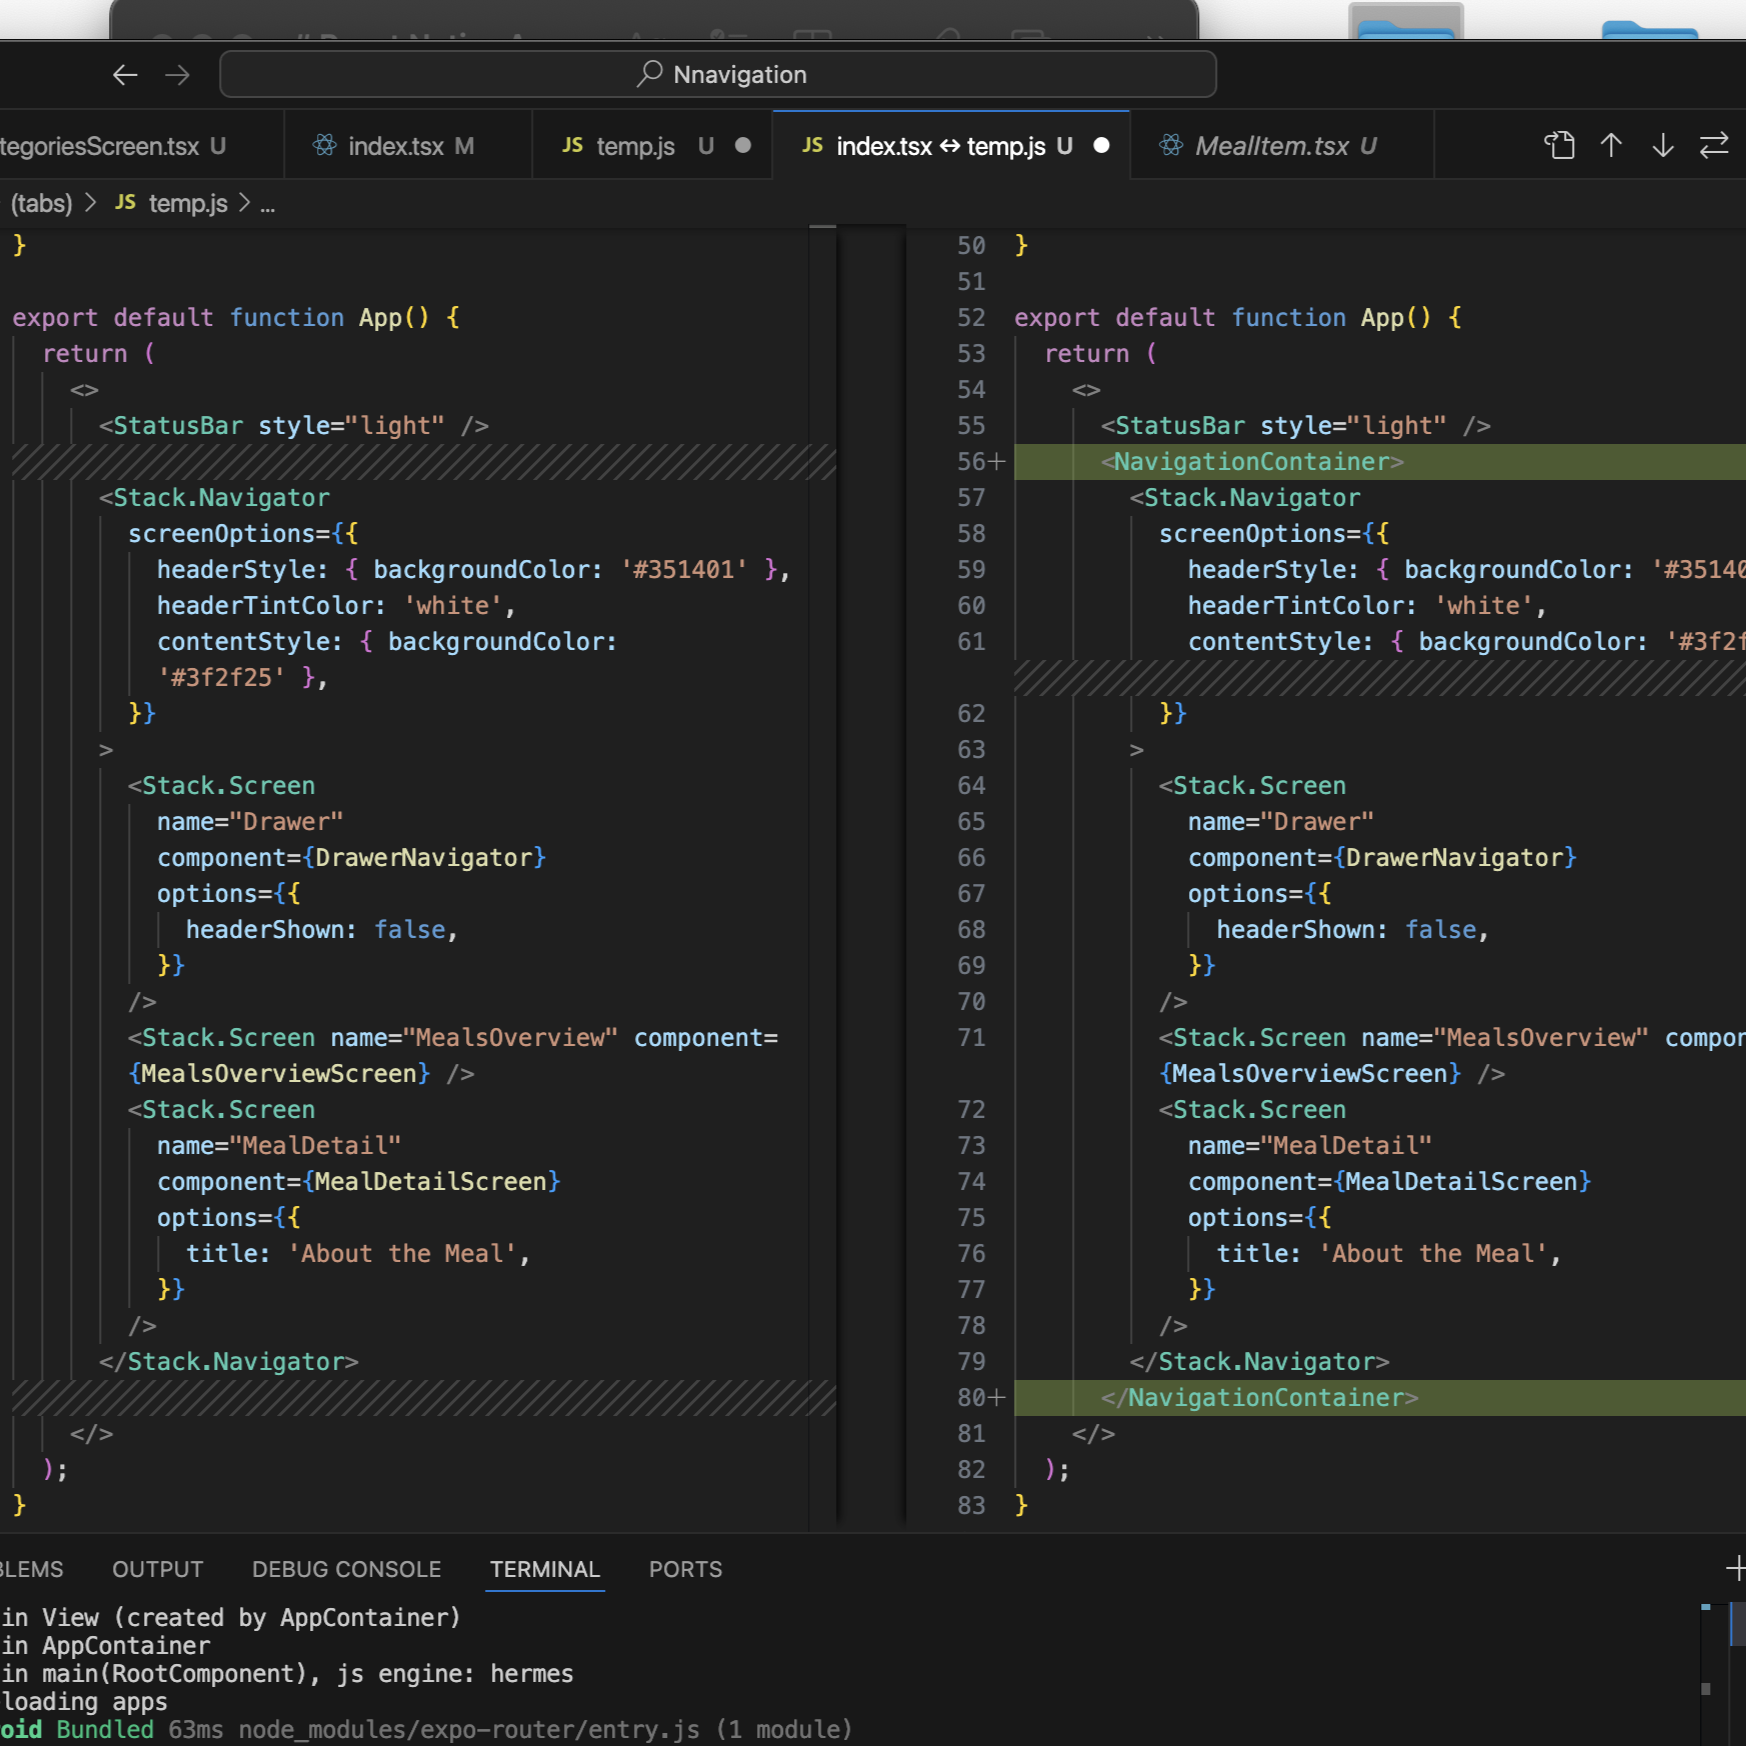Click 'Bundled 63ms' terminal line
Viewport: 1746px width, 1746px height.
point(425,1729)
